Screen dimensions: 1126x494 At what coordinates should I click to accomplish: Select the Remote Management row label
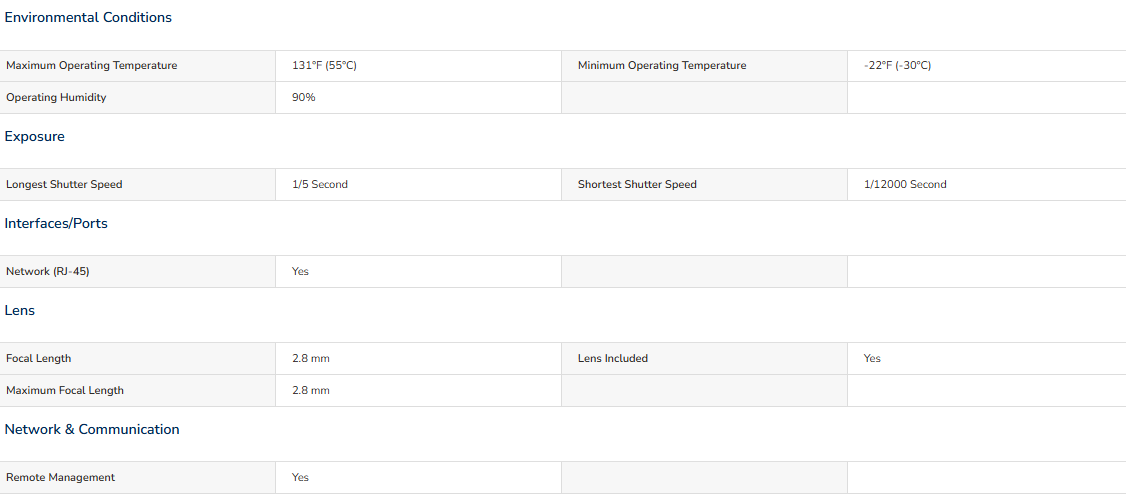point(60,477)
